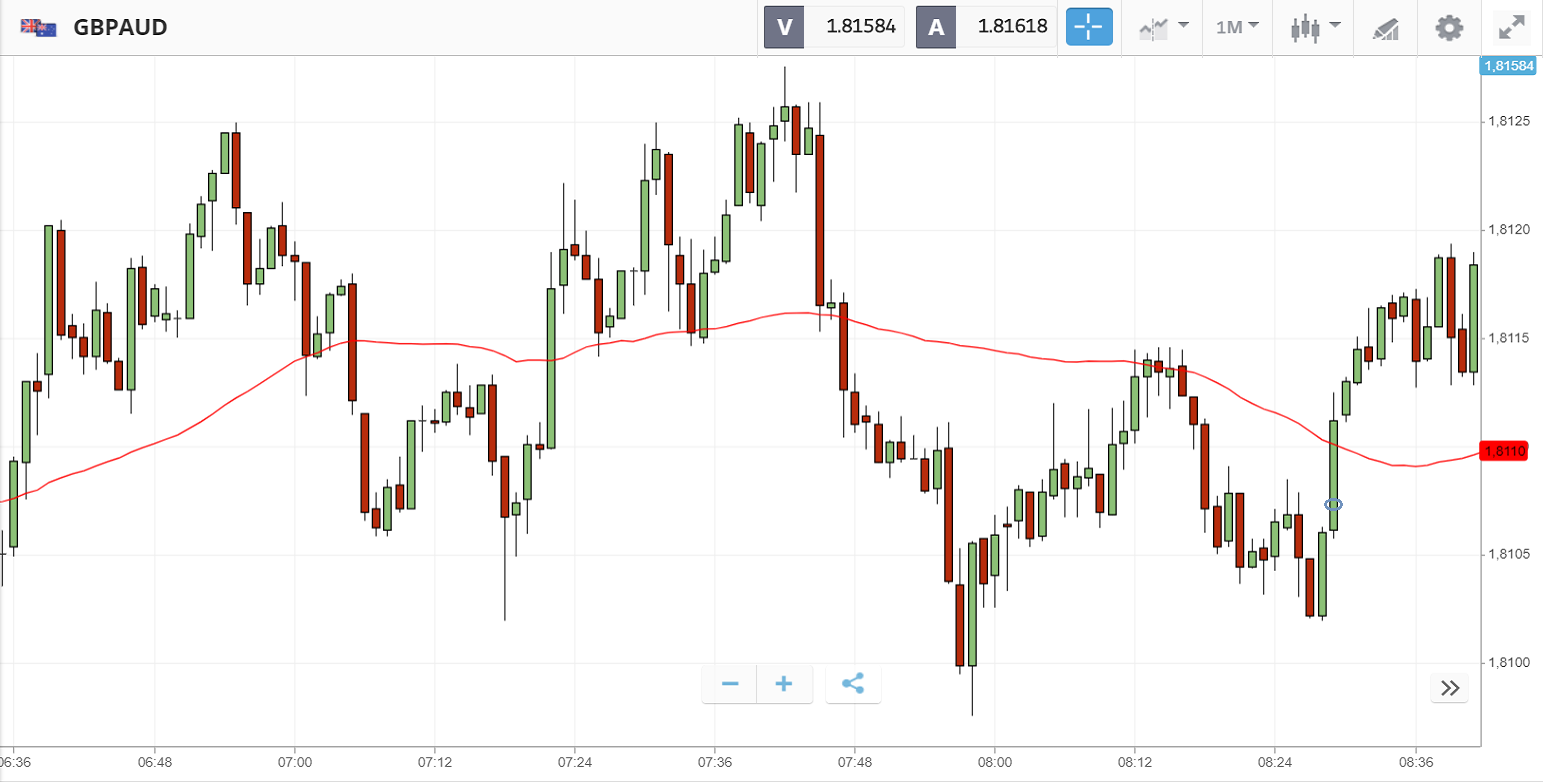This screenshot has height=782, width=1543.
Task: Open the chart indicators dropdown
Action: (1163, 27)
